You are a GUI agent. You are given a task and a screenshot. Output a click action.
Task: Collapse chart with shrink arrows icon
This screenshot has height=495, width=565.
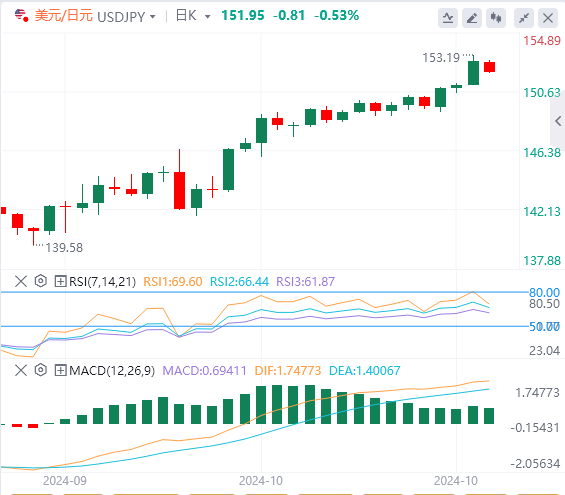(x=524, y=18)
